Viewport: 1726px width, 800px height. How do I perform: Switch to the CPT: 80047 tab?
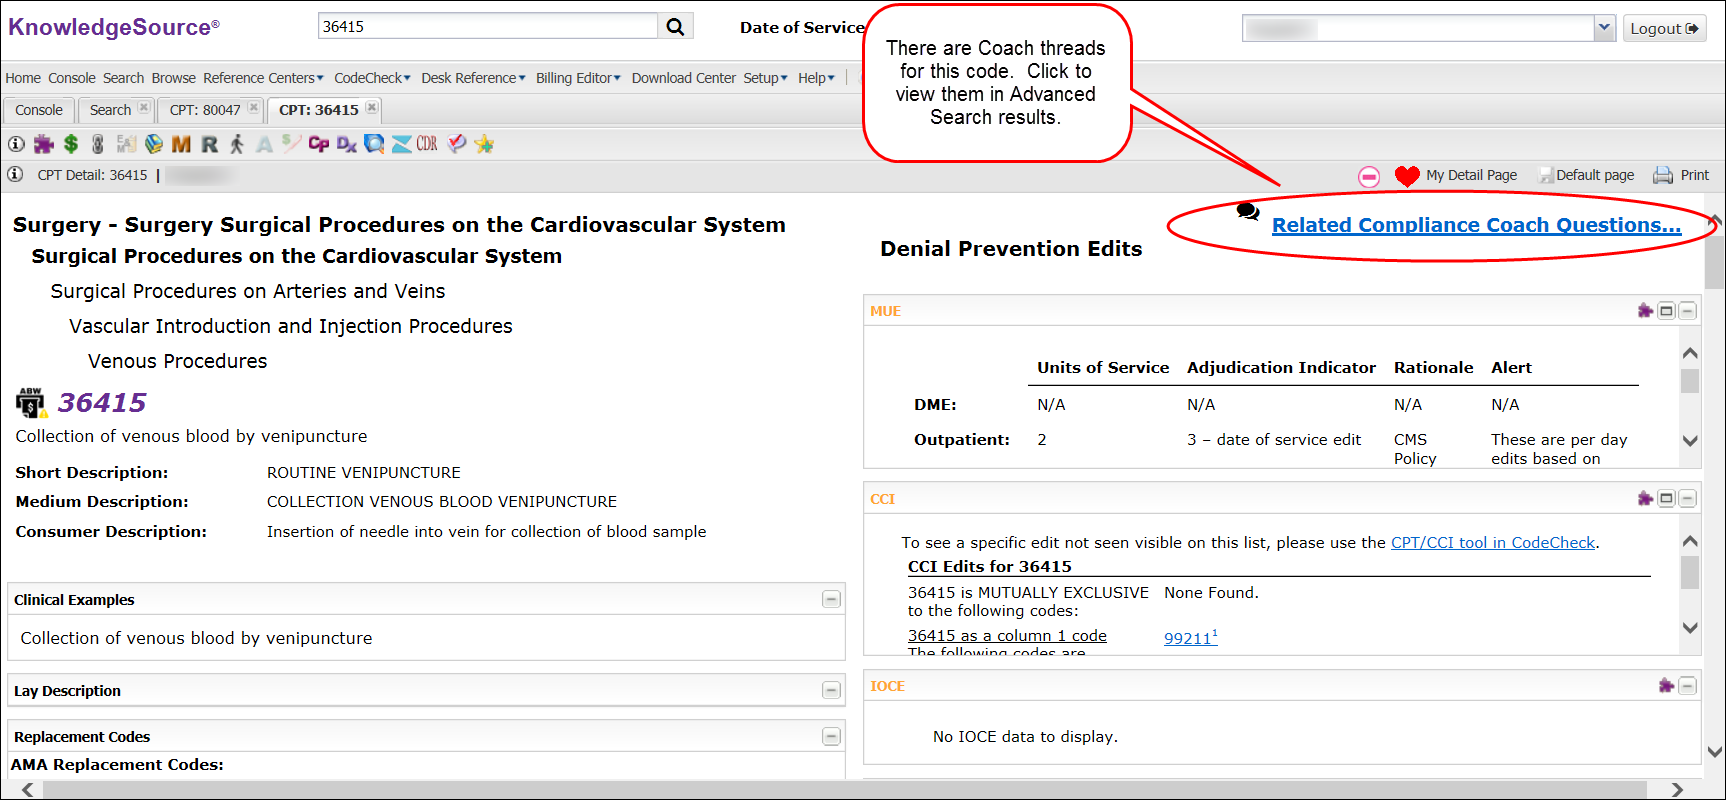205,110
